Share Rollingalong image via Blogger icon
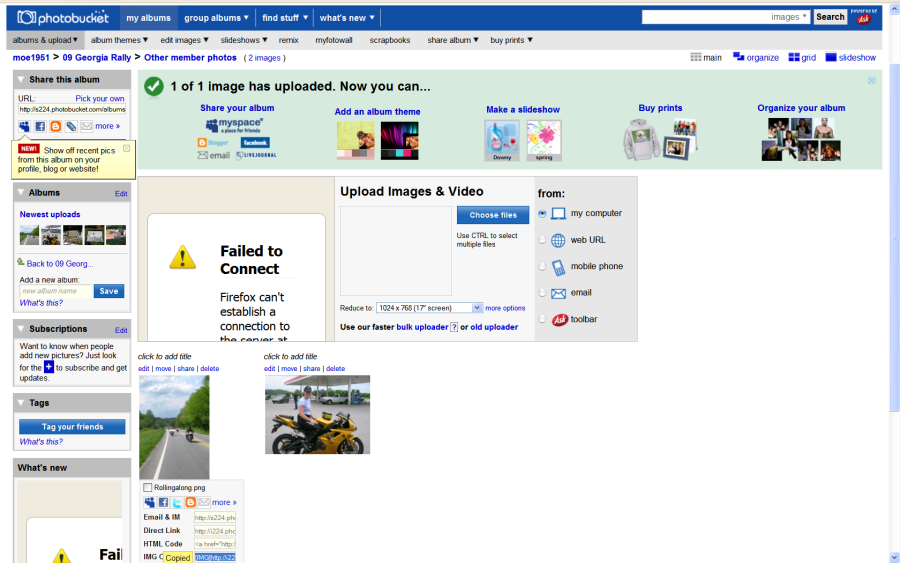The height and width of the screenshot is (563, 900). tap(191, 503)
